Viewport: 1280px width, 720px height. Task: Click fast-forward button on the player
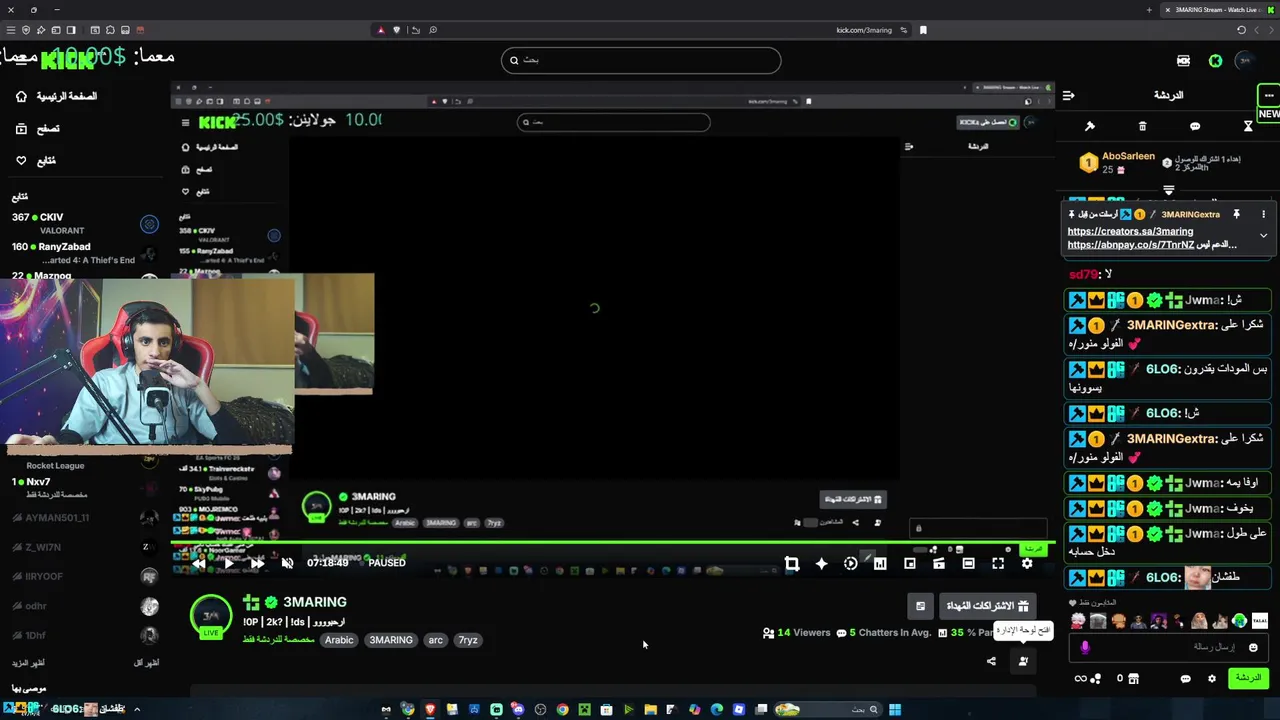tap(257, 563)
